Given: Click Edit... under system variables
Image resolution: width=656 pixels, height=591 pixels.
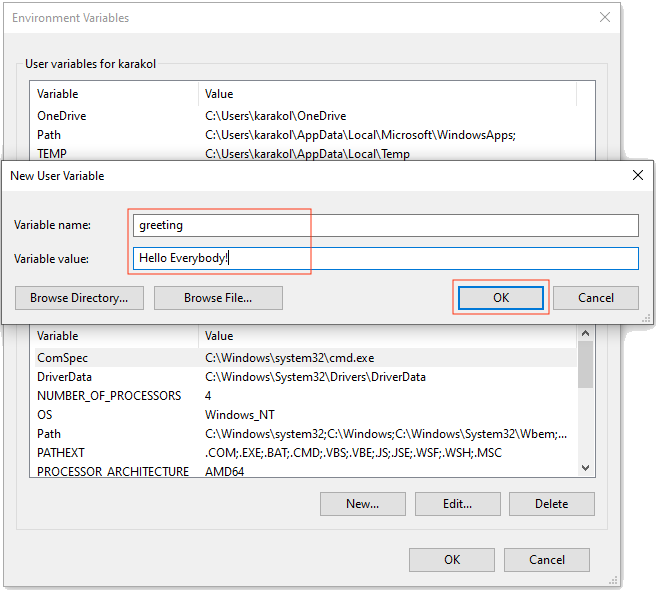Looking at the screenshot, I should click(458, 504).
